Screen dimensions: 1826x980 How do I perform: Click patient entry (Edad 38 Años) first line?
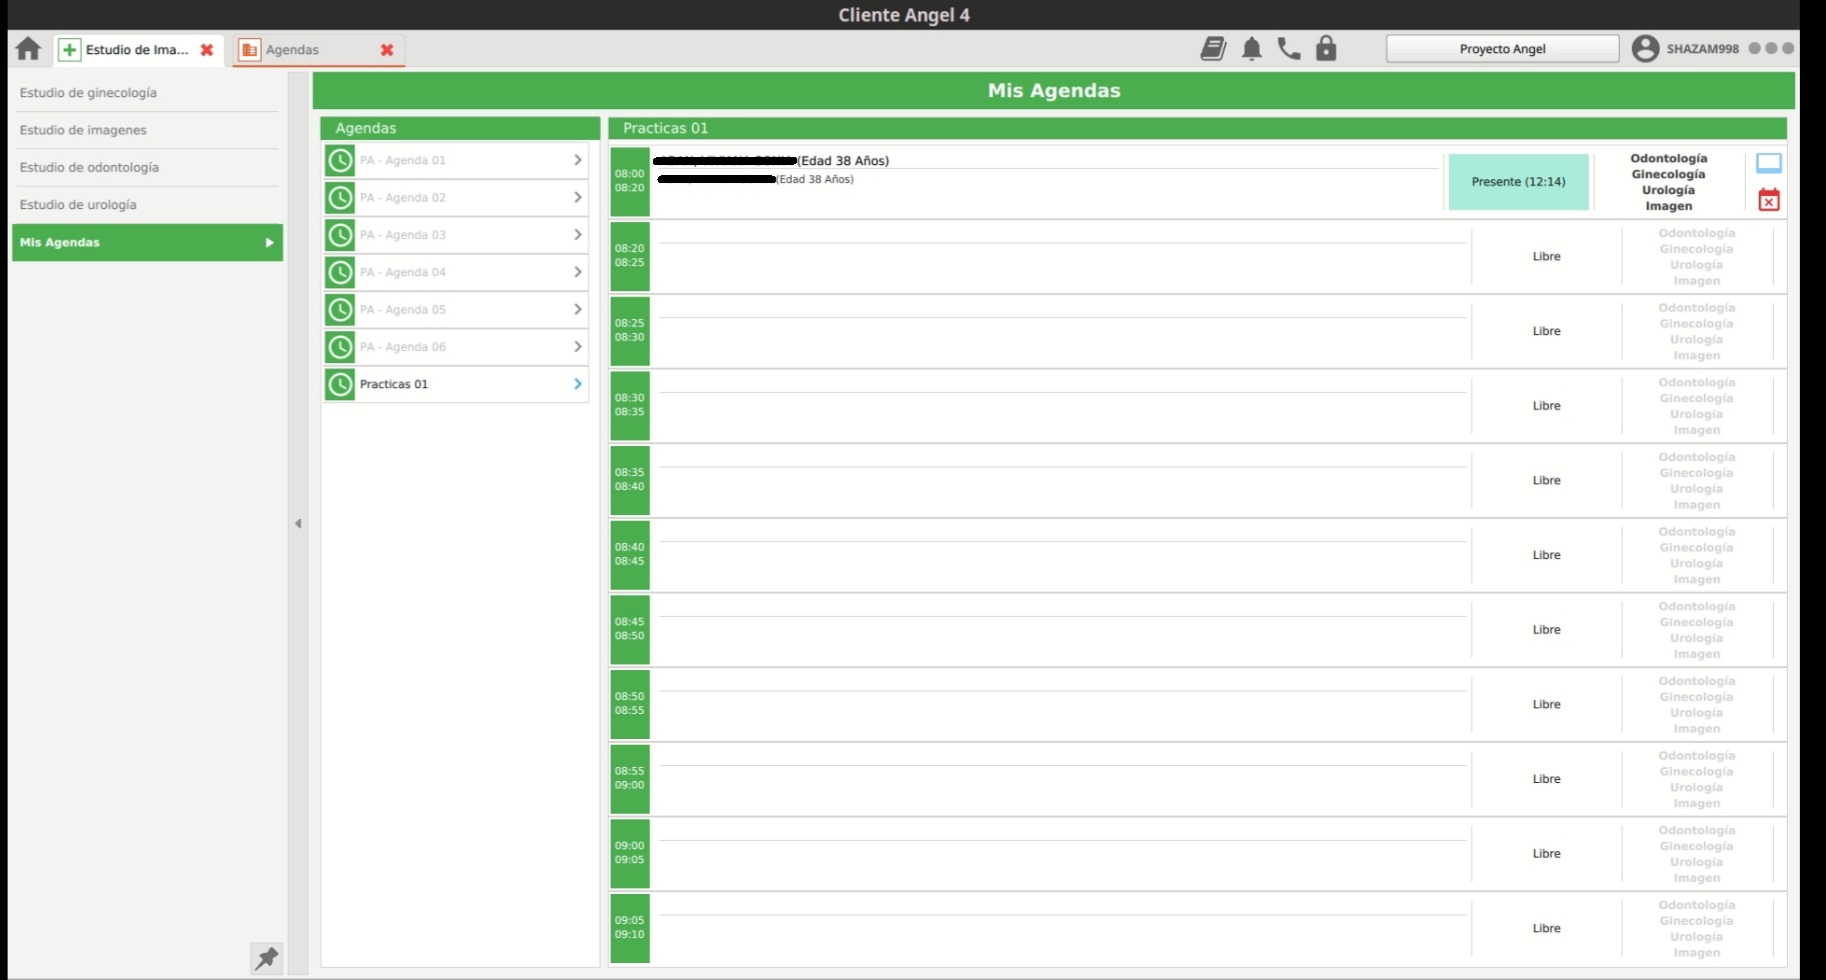(771, 160)
